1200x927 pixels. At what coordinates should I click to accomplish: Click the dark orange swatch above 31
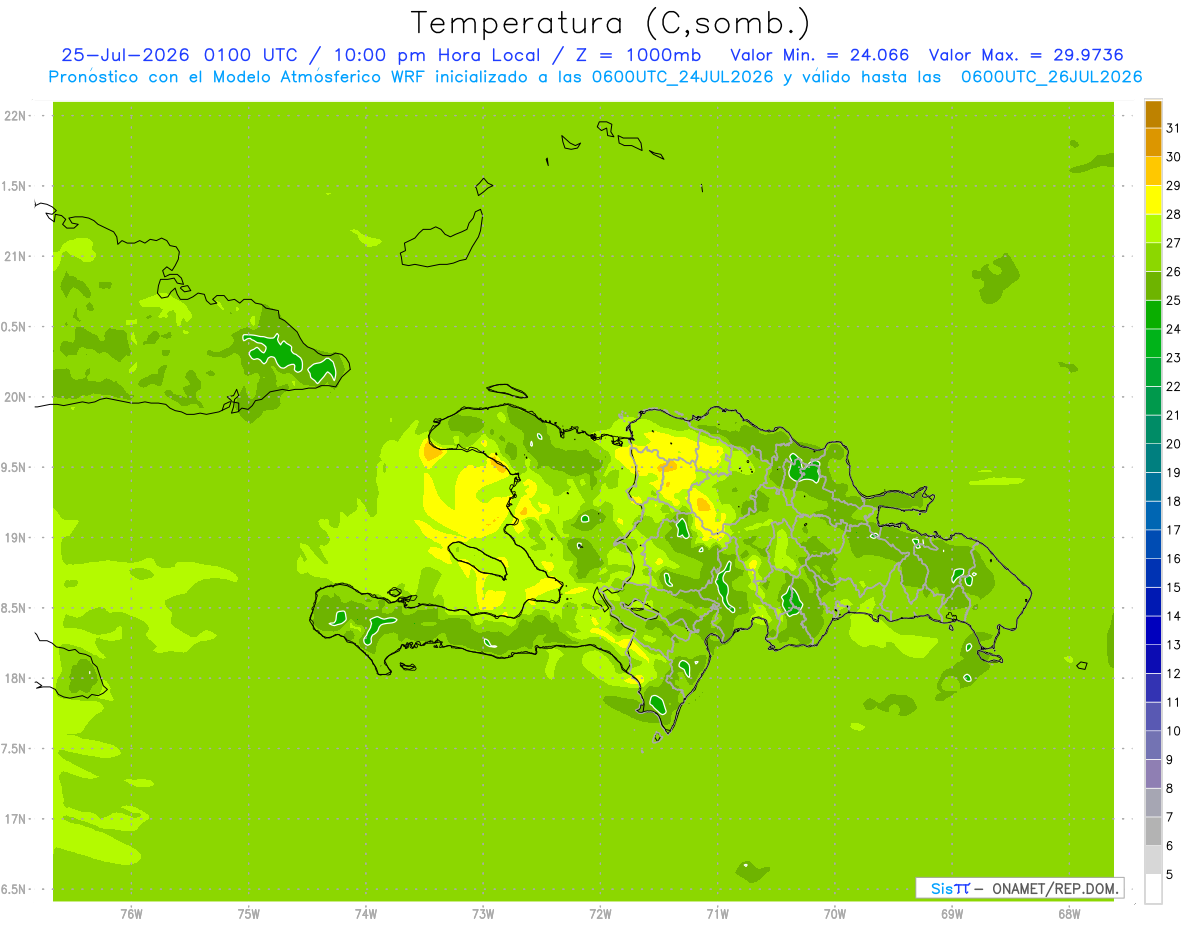click(1153, 114)
